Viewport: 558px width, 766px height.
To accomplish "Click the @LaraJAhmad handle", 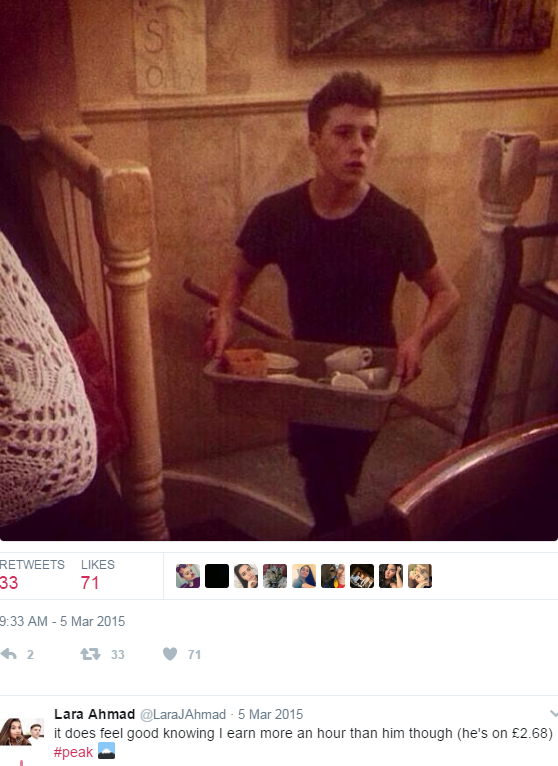I will coord(183,715).
